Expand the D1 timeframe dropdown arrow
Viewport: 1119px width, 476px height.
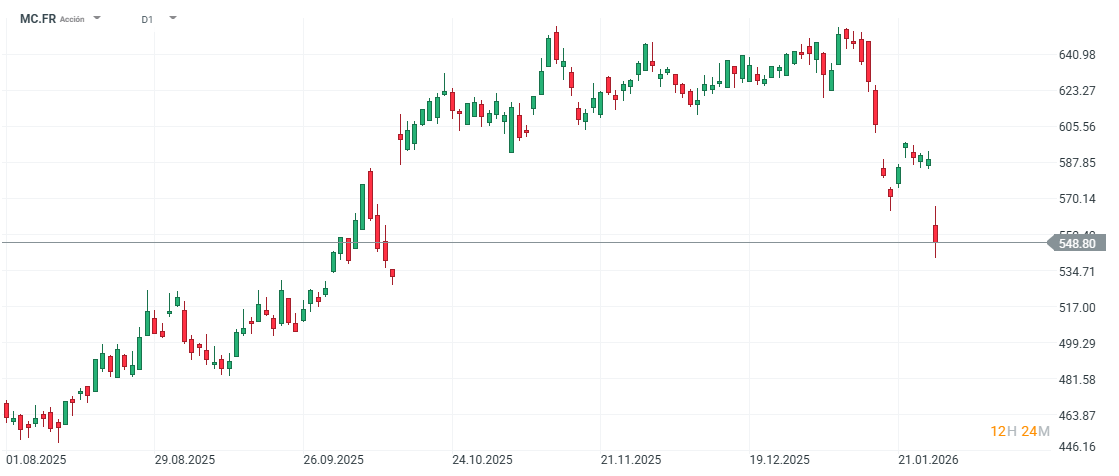click(x=173, y=18)
